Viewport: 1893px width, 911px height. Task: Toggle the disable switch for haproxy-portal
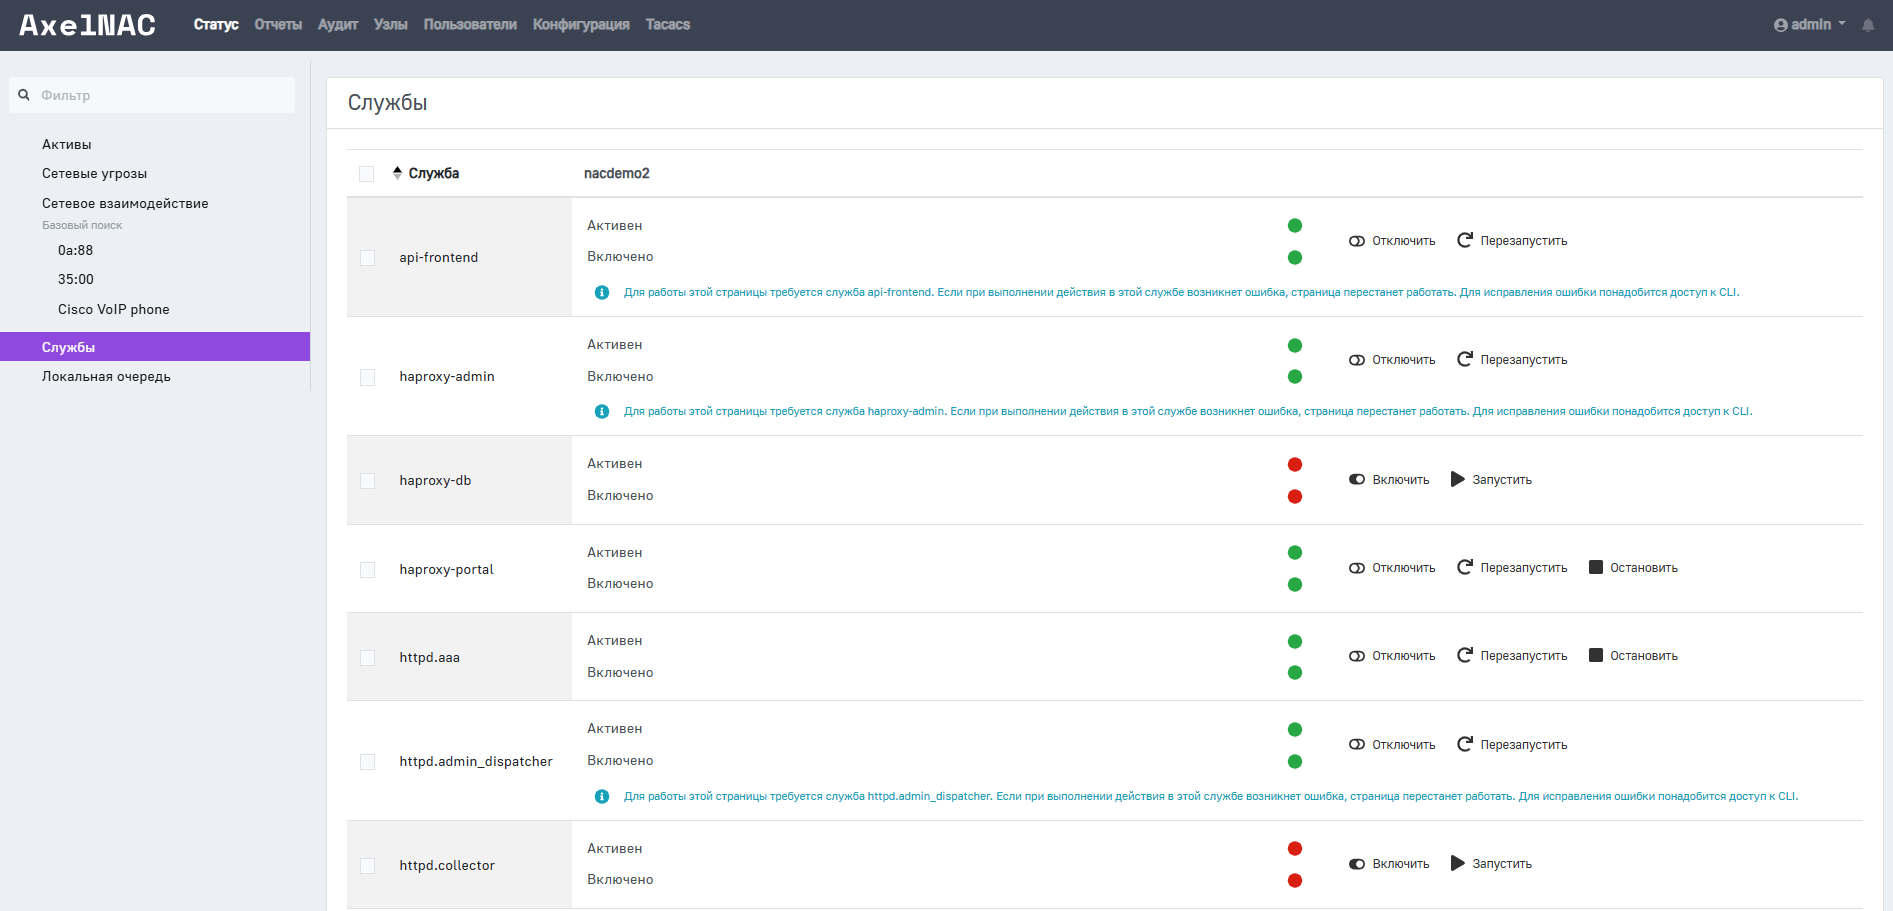[1357, 568]
